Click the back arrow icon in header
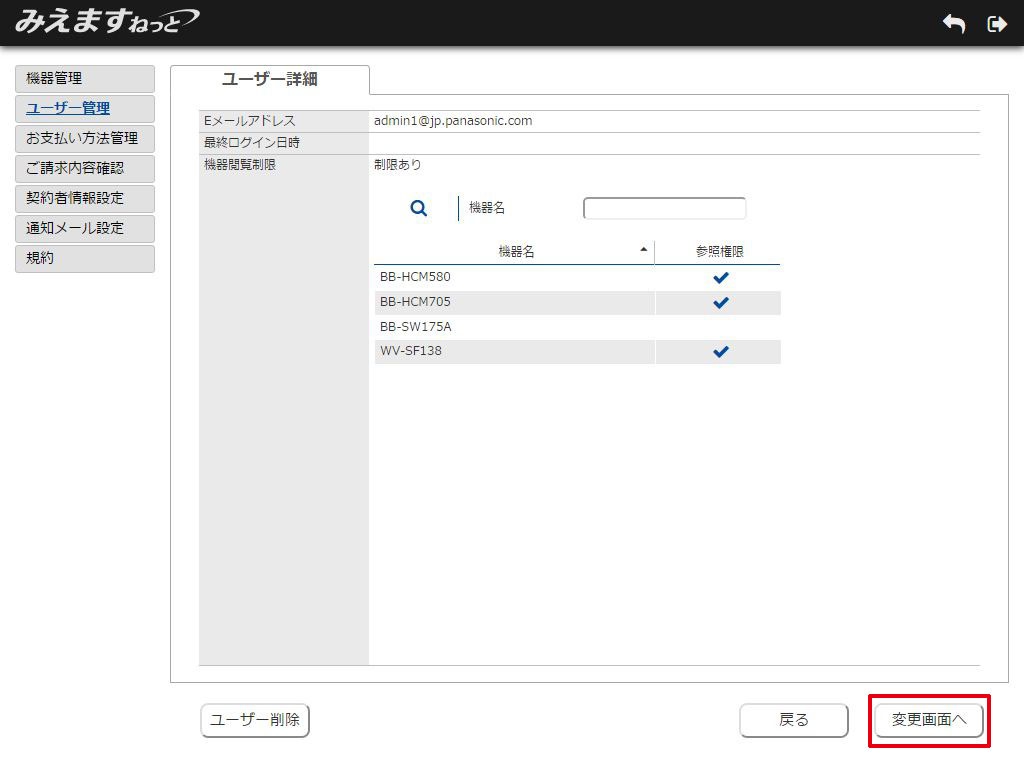Image resolution: width=1024 pixels, height=768 pixels. tap(954, 24)
